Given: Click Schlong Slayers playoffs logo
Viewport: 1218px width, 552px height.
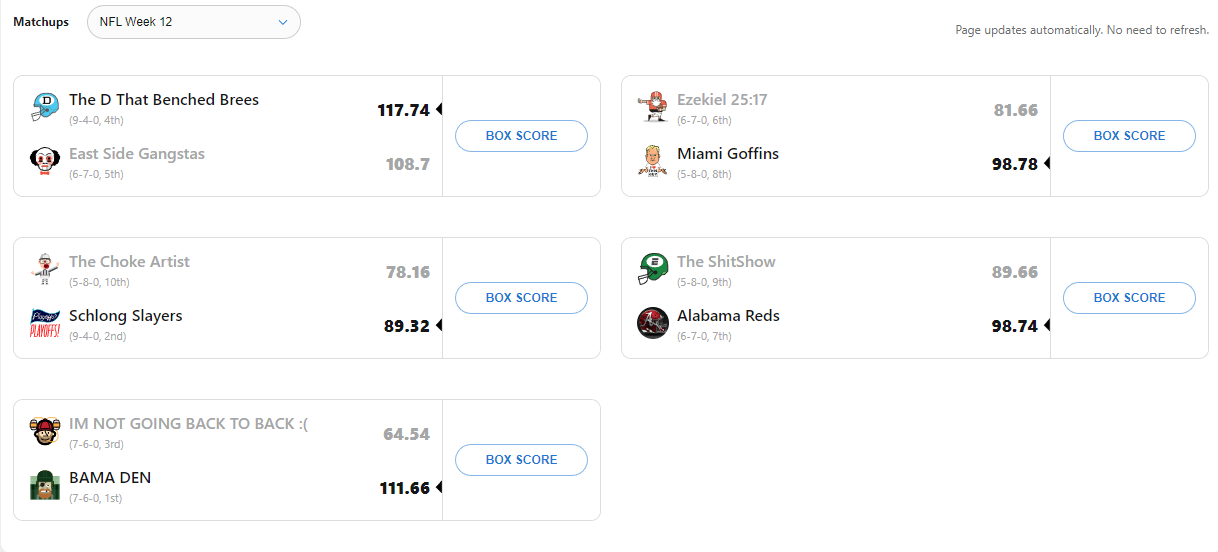Looking at the screenshot, I should (x=45, y=322).
